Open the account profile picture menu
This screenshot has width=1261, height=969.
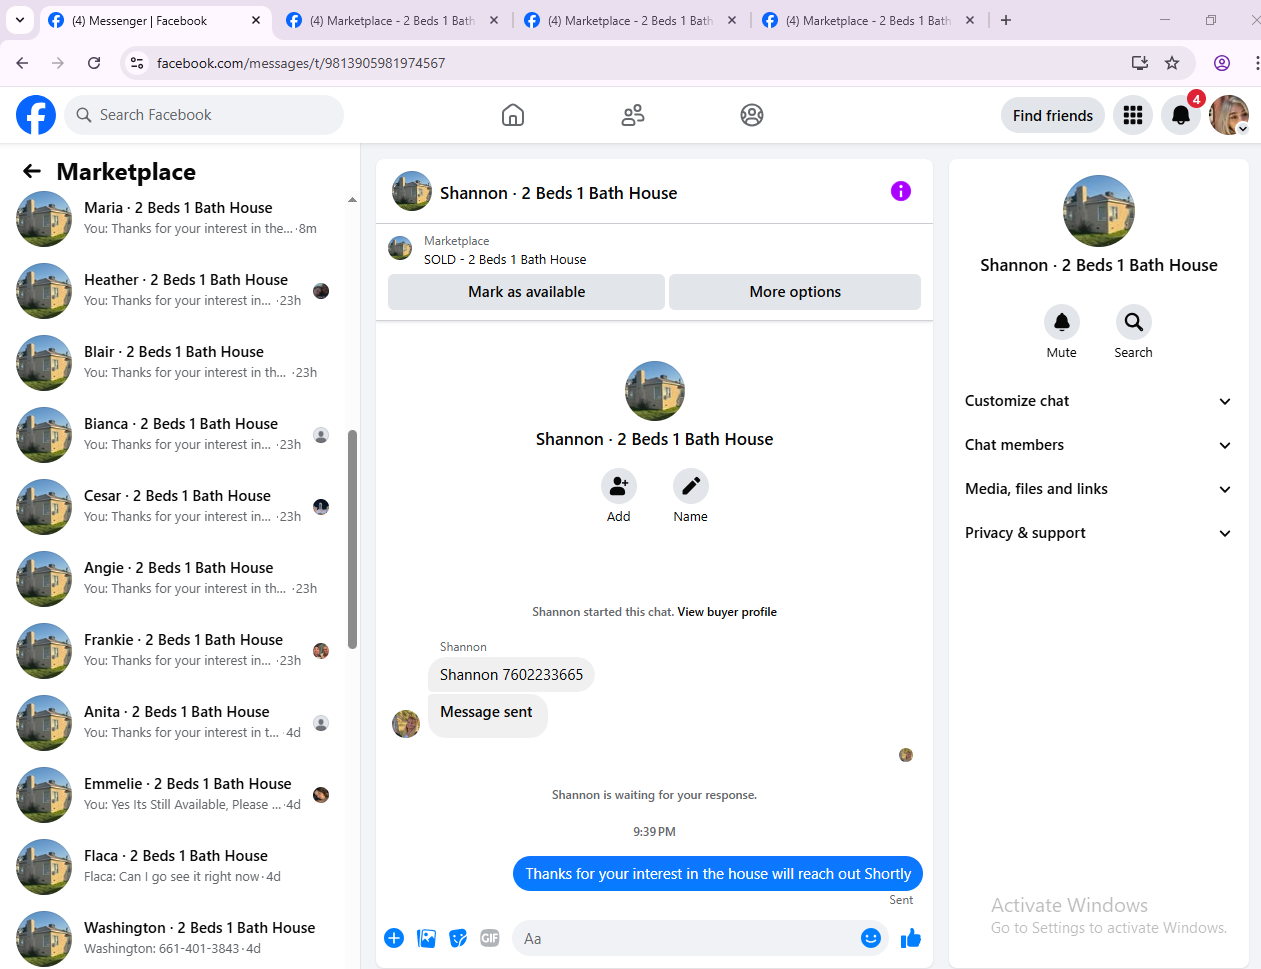click(1229, 115)
